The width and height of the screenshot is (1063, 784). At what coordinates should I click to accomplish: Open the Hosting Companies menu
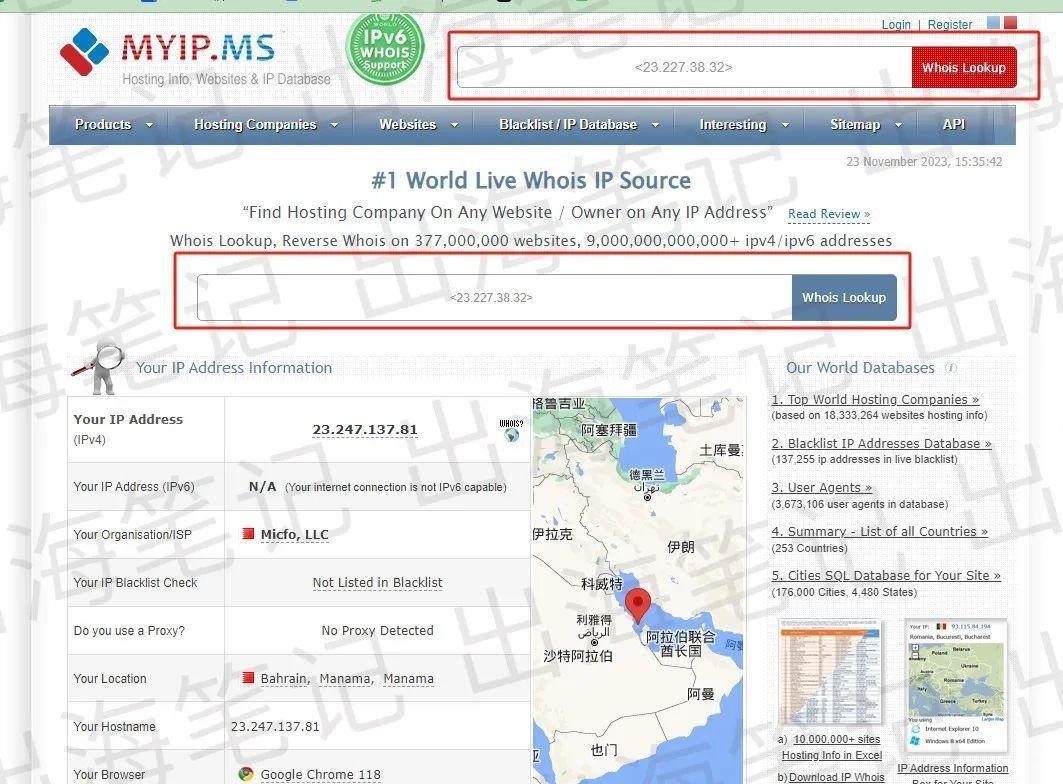pyautogui.click(x=255, y=124)
